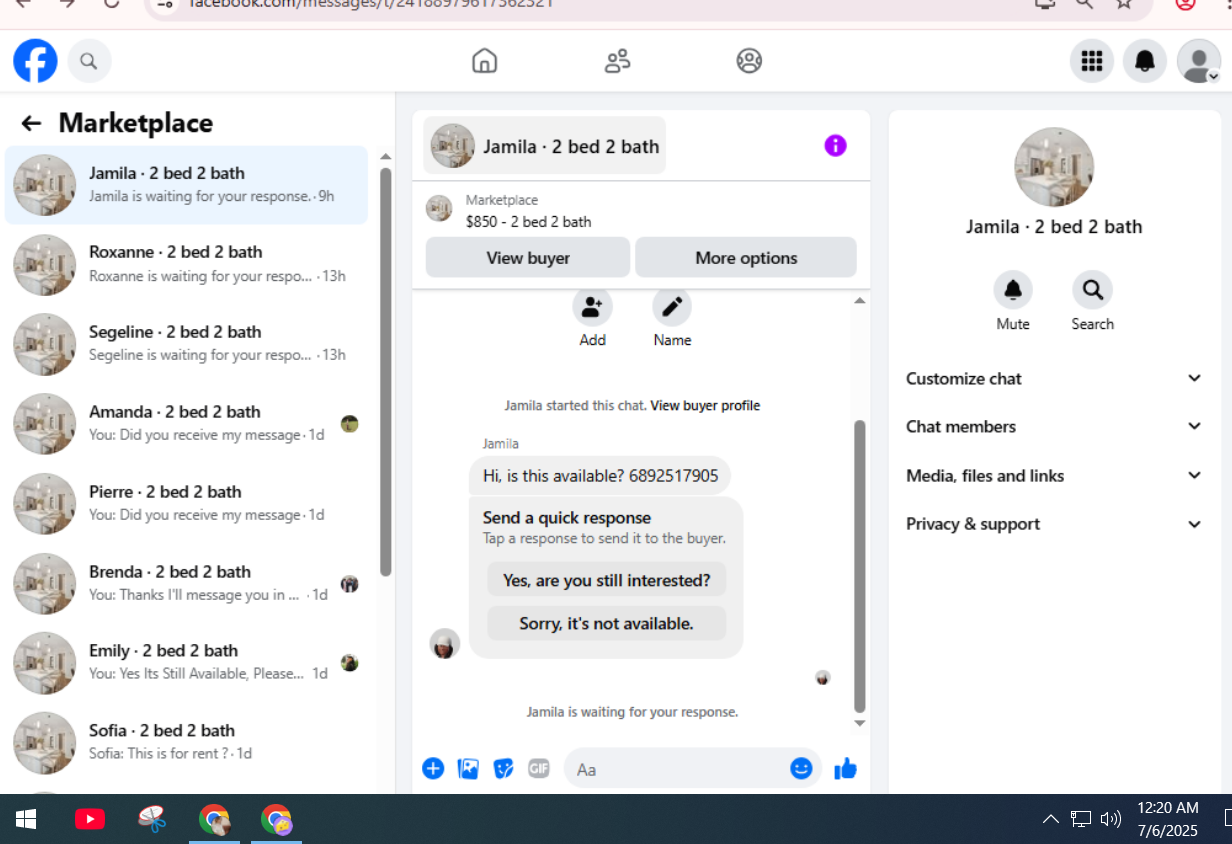Expand the Privacy & support section

tap(1054, 524)
